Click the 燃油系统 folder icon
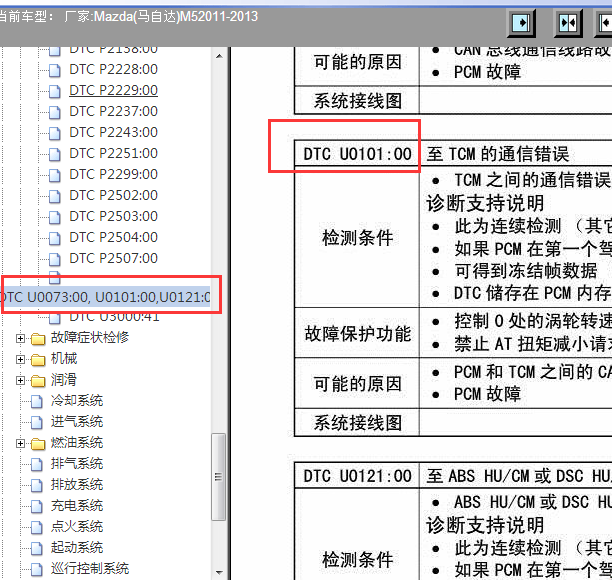Screen dimensions: 612x580 click(38, 444)
